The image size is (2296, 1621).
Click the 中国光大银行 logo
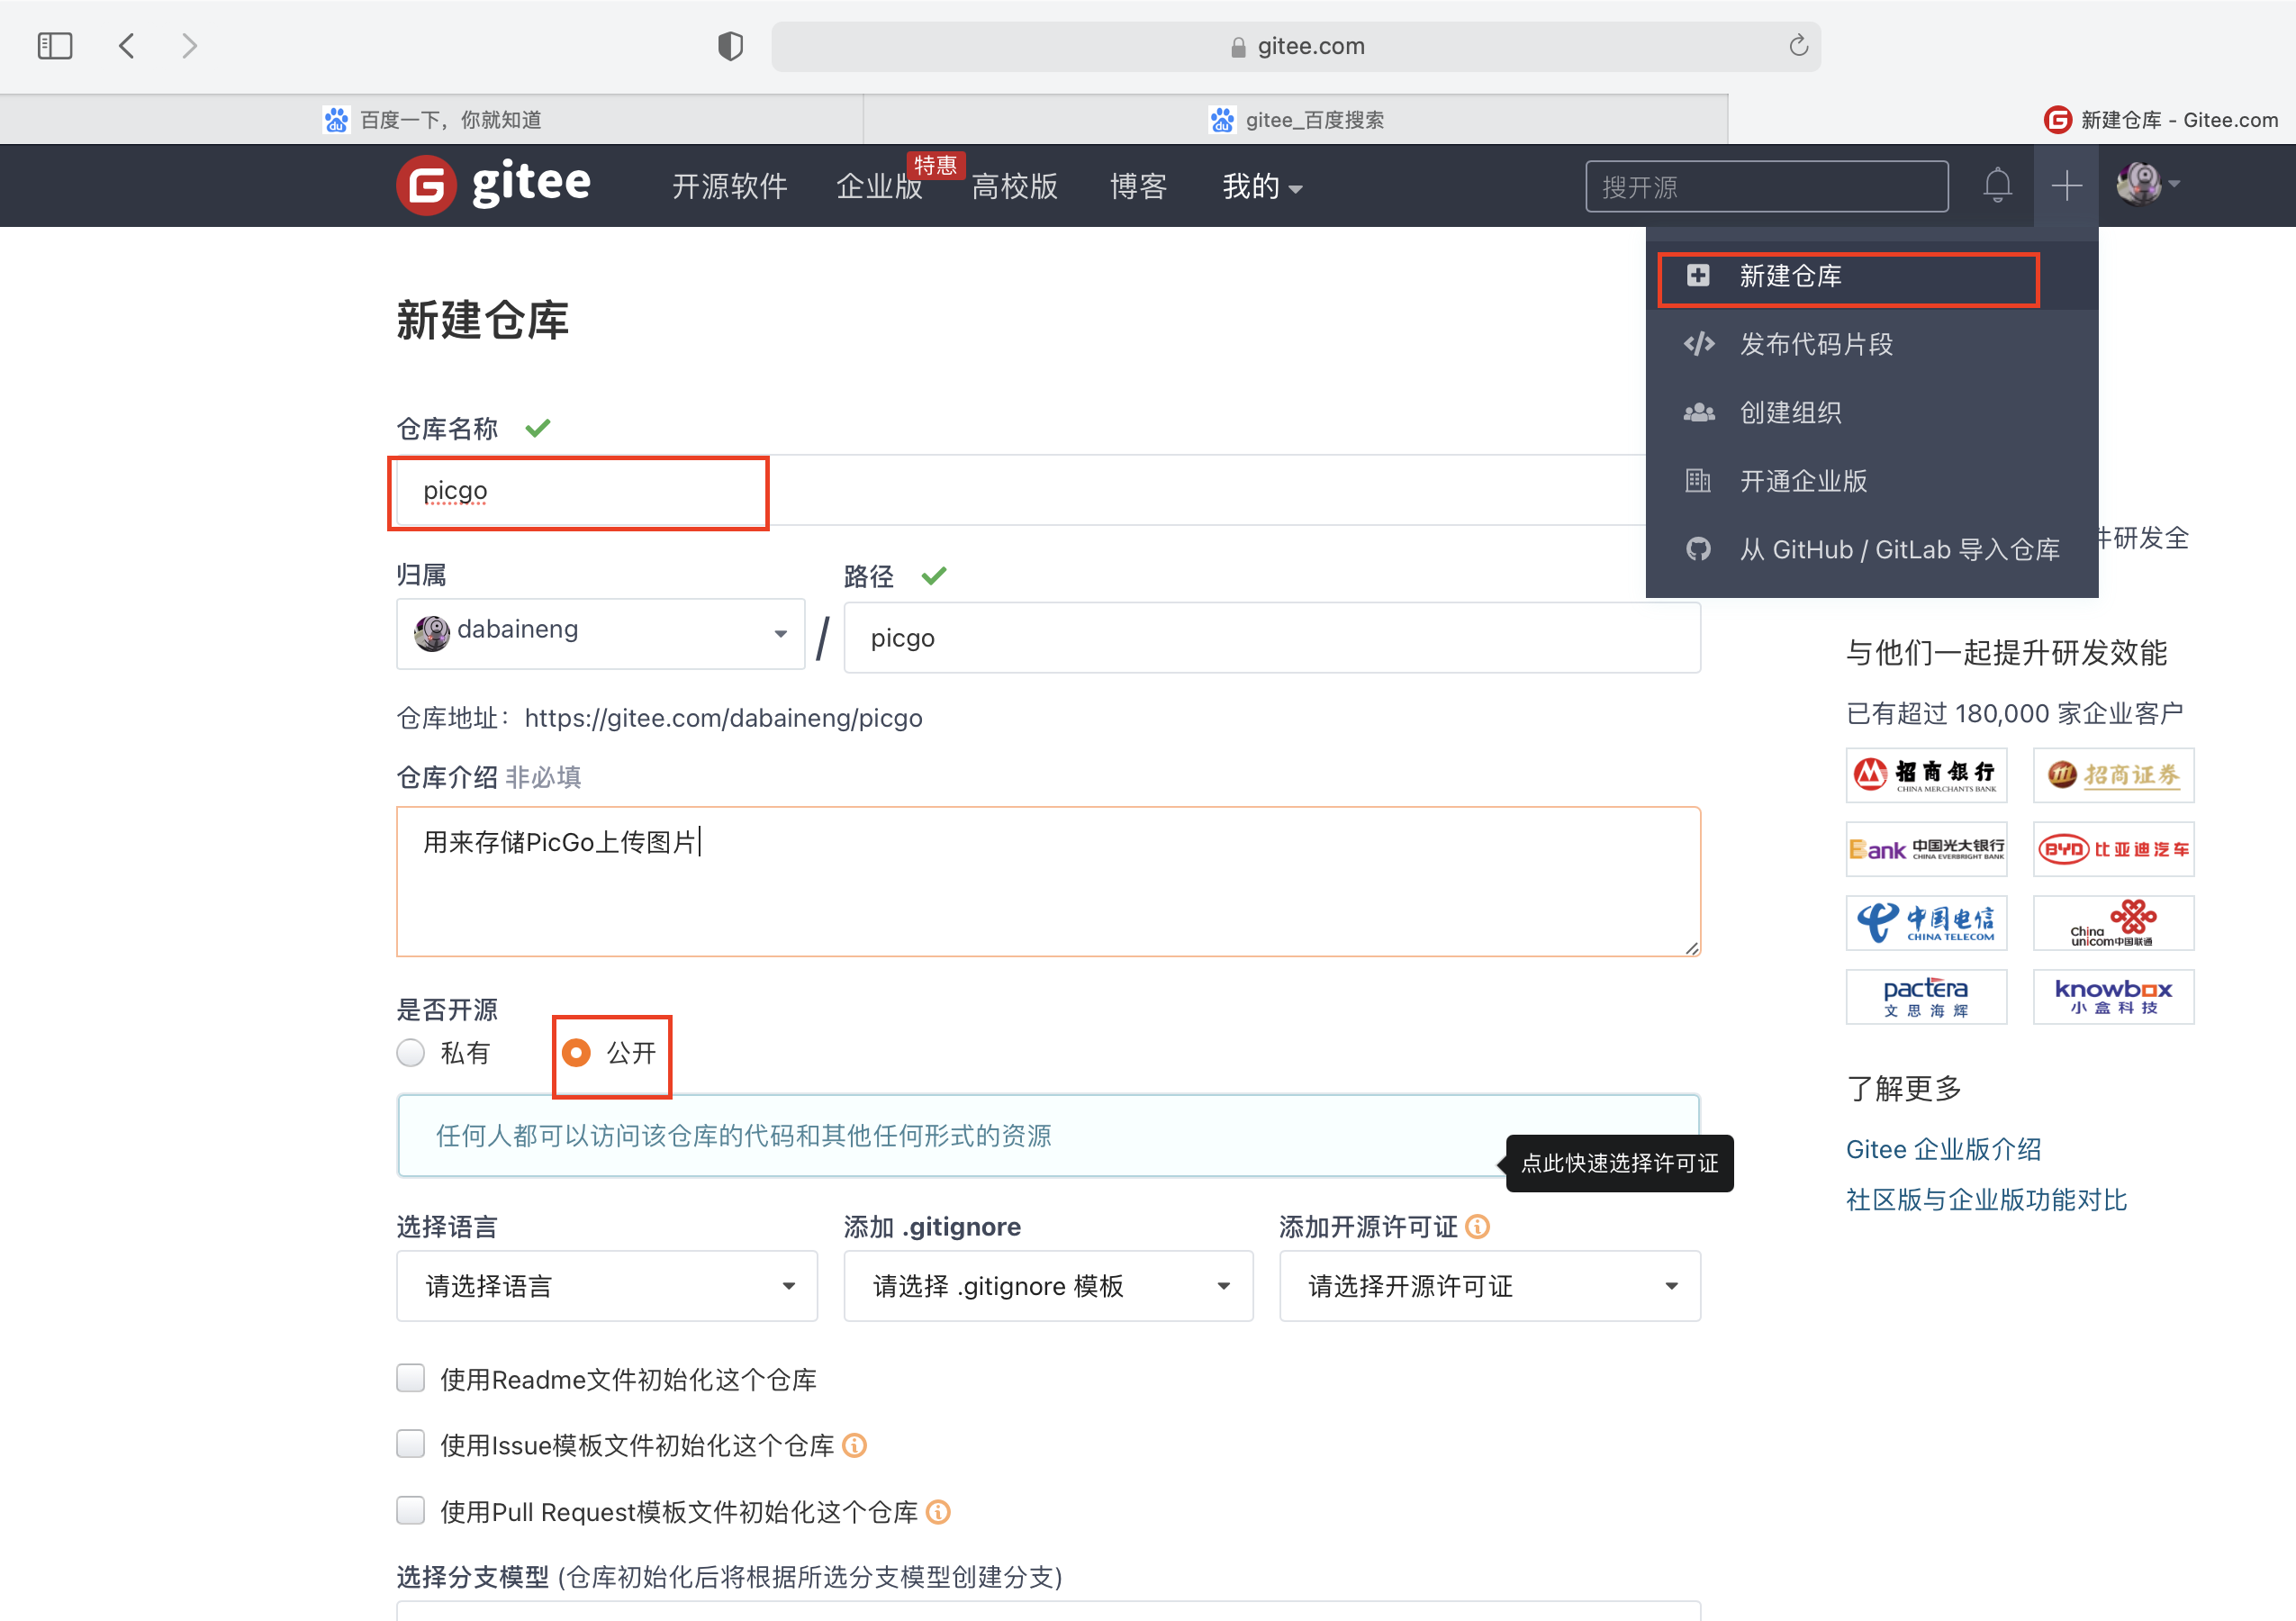pyautogui.click(x=1926, y=849)
